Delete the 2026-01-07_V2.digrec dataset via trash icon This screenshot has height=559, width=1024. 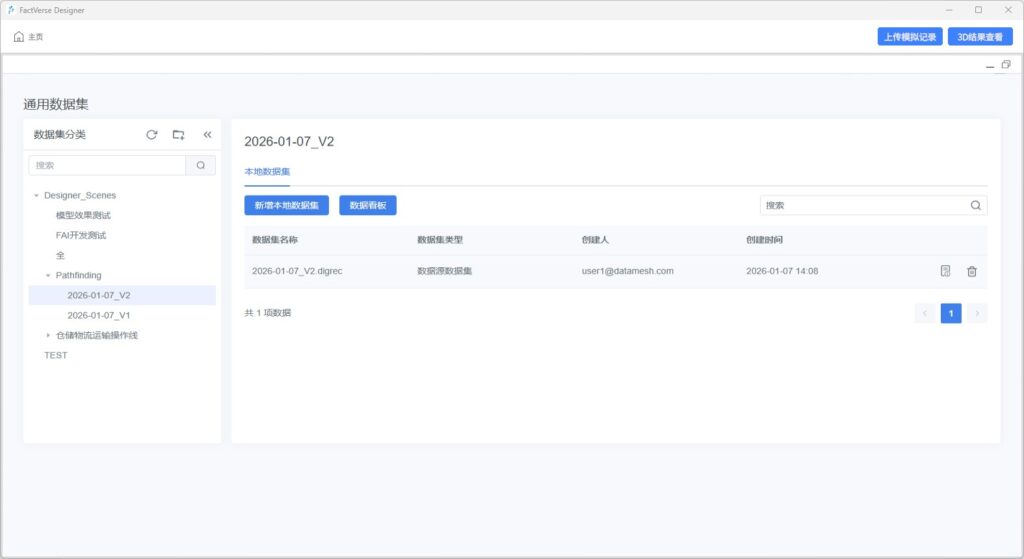coord(972,271)
